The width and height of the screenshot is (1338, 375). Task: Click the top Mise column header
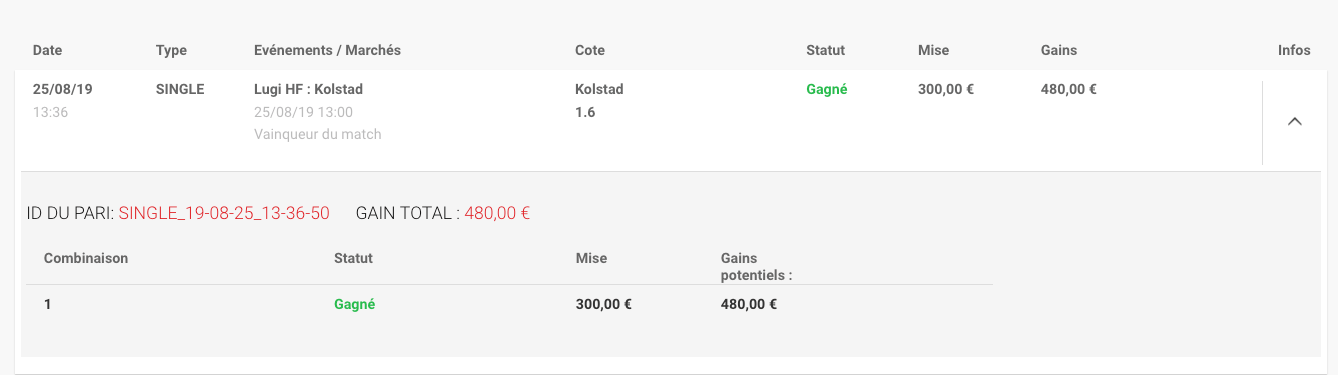pos(933,50)
